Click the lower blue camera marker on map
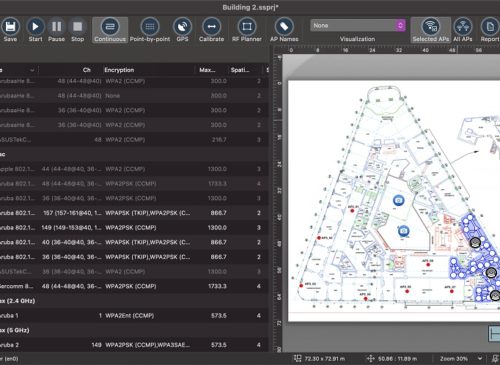This screenshot has width=500, height=365. point(403,231)
